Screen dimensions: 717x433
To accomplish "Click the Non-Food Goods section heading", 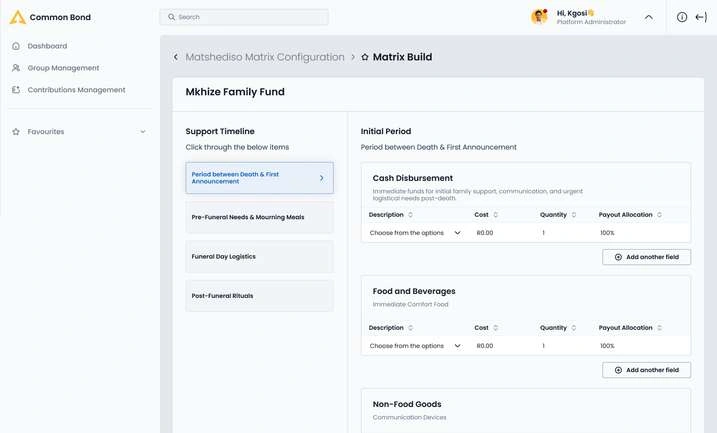I will tap(407, 404).
